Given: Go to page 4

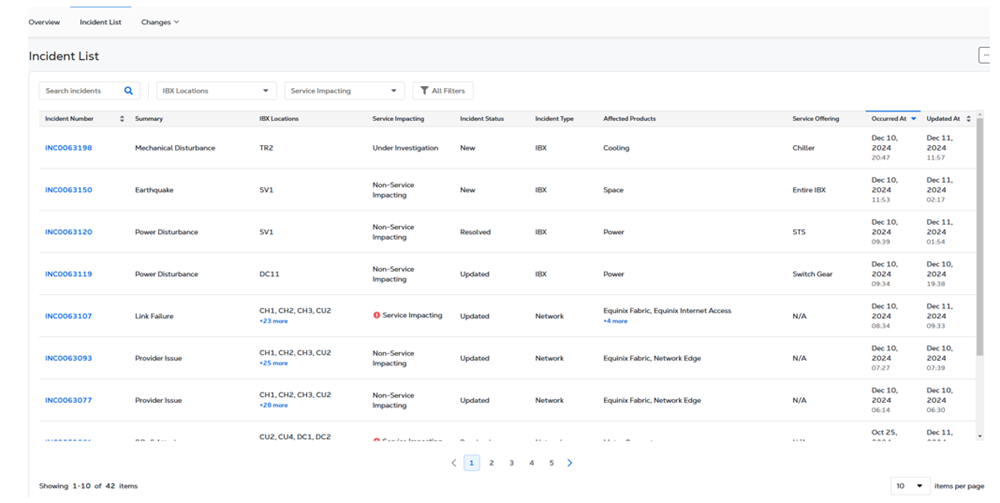Looking at the screenshot, I should click(x=531, y=463).
